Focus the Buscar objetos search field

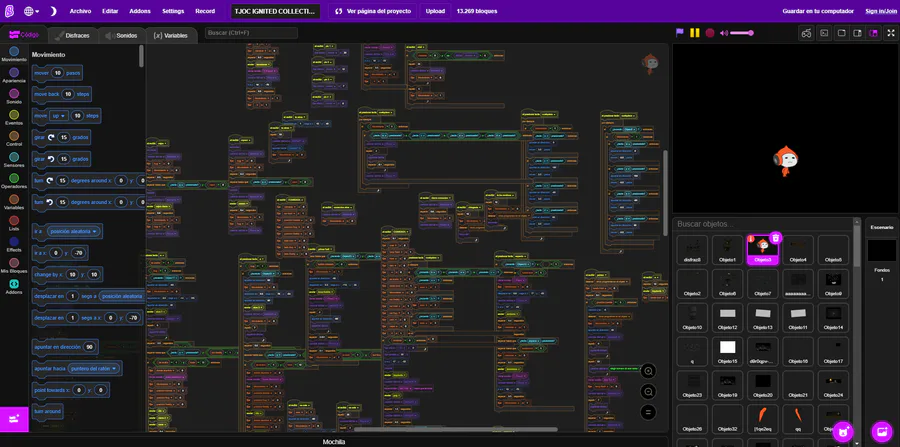pos(762,224)
